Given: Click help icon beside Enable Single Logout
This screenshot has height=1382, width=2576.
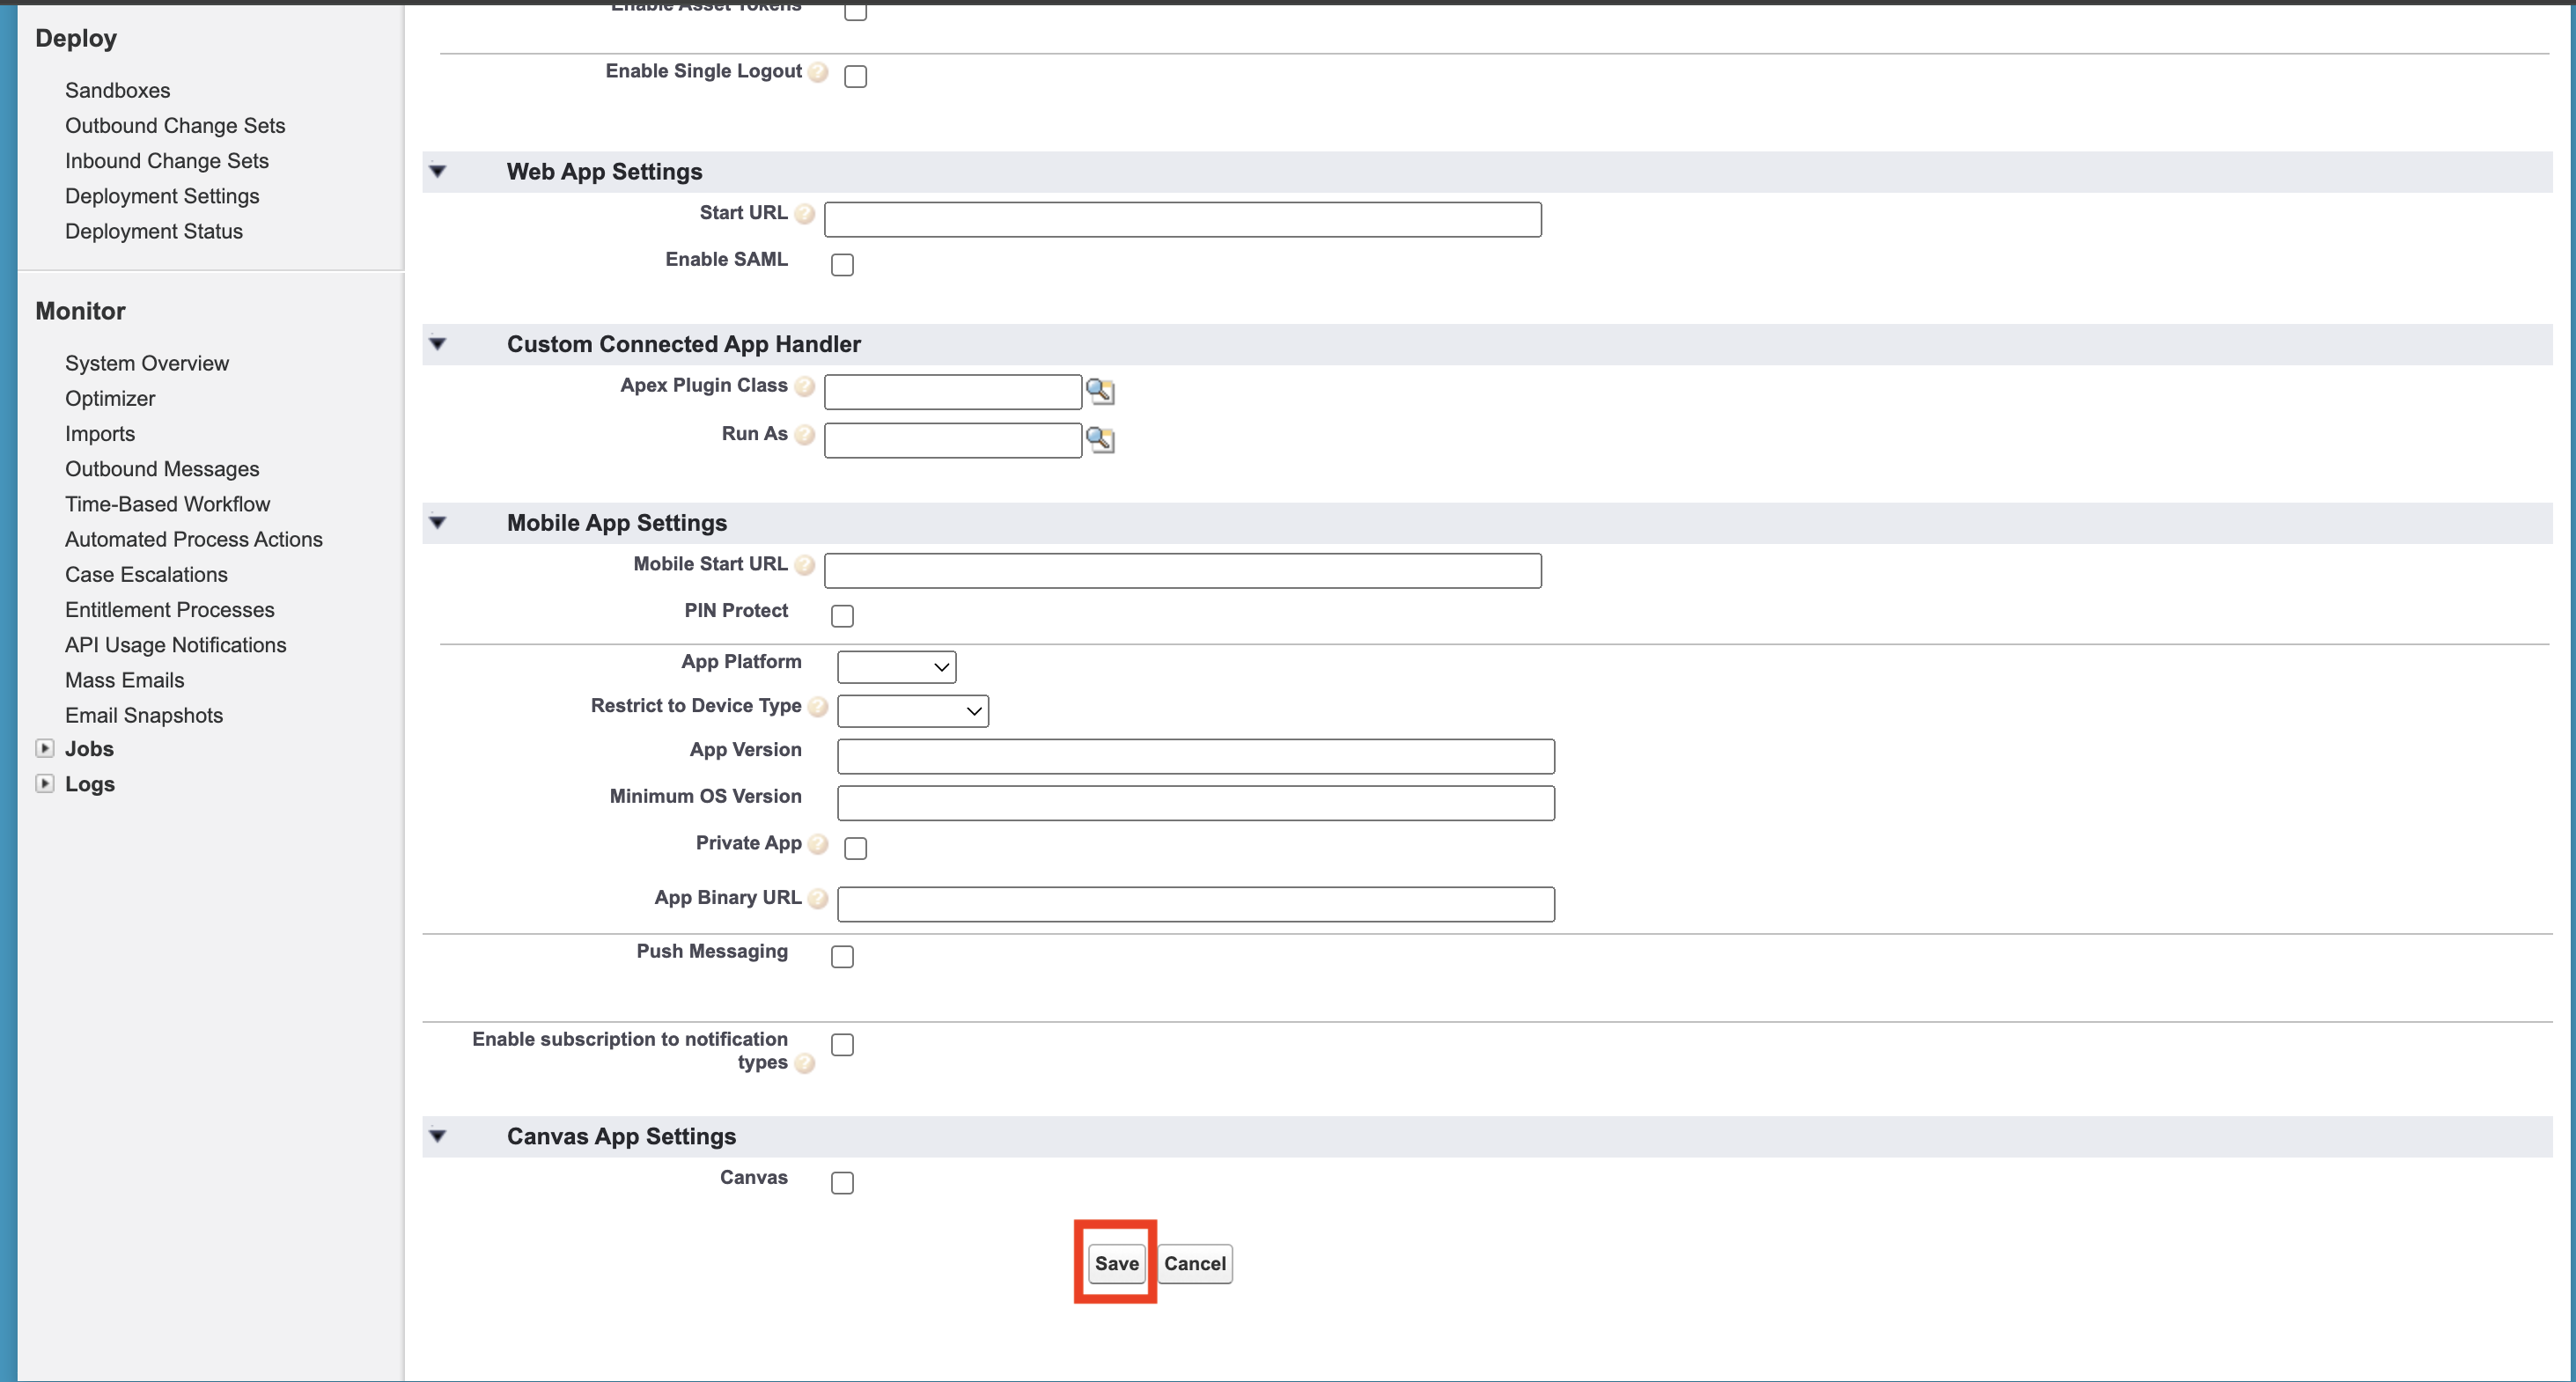Looking at the screenshot, I should click(x=818, y=73).
